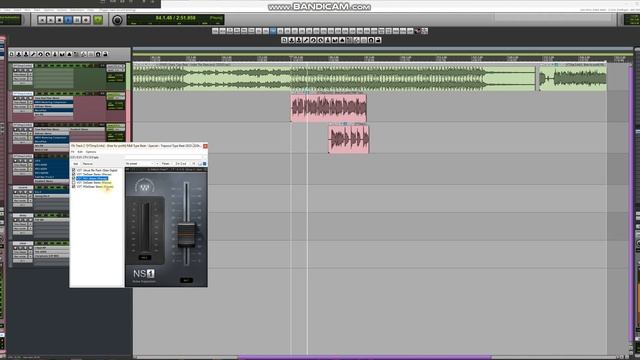This screenshot has width=640, height=360.
Task: Click the green time position display
Action: click(176, 20)
